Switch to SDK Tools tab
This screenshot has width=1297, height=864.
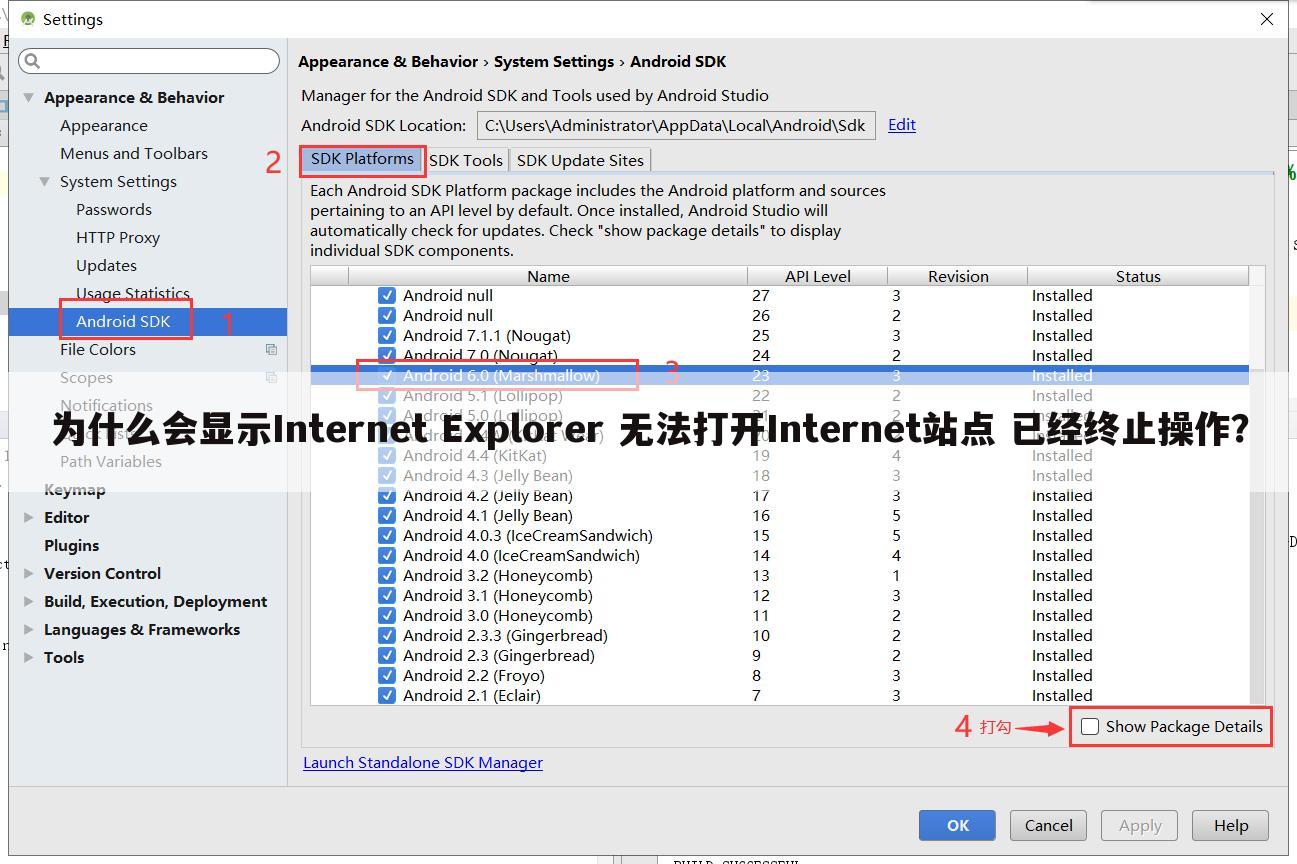(466, 160)
